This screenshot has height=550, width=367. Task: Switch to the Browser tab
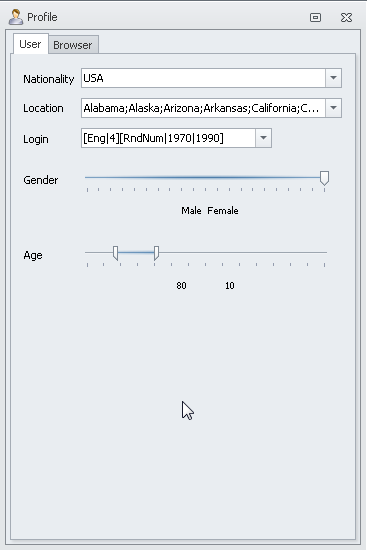[73, 45]
